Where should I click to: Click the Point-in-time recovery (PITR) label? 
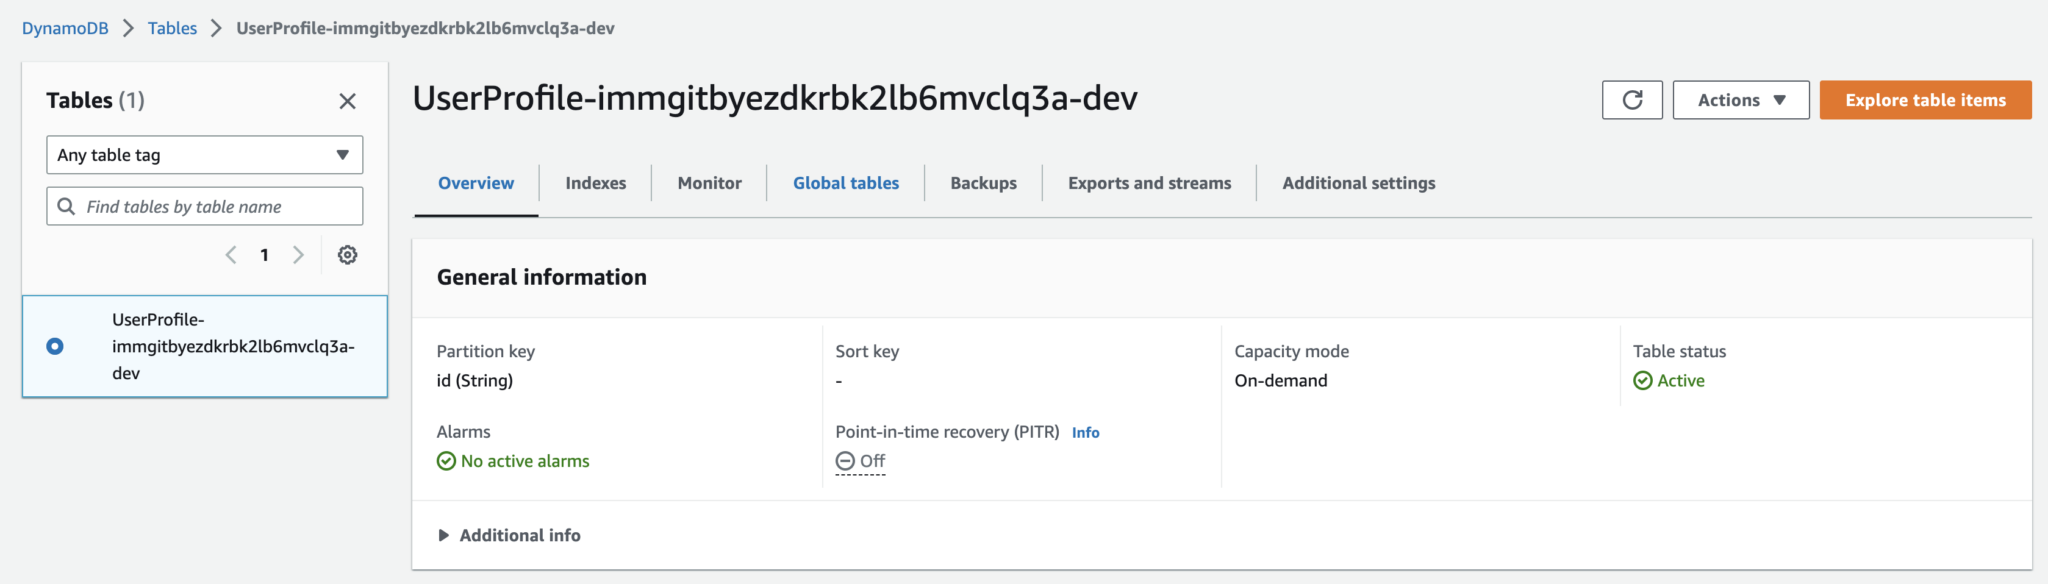tap(948, 432)
